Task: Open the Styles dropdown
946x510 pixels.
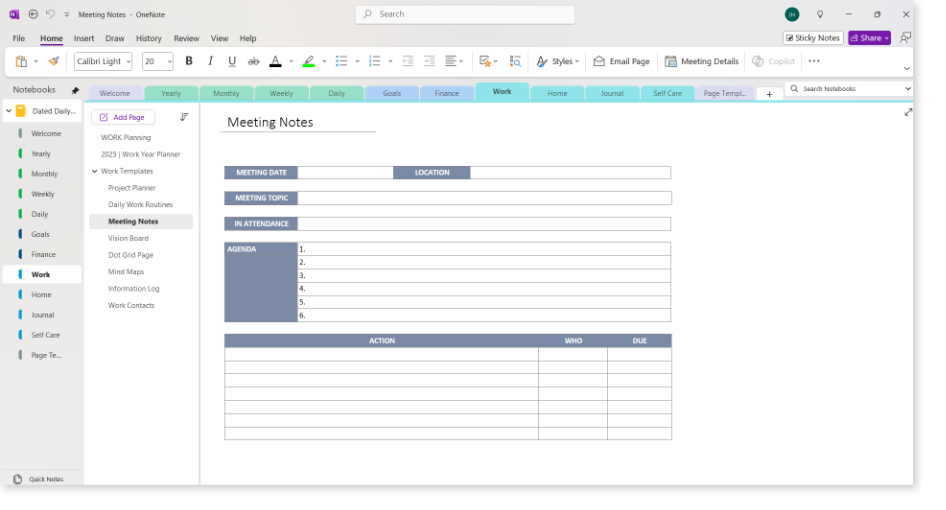Action: 558,61
